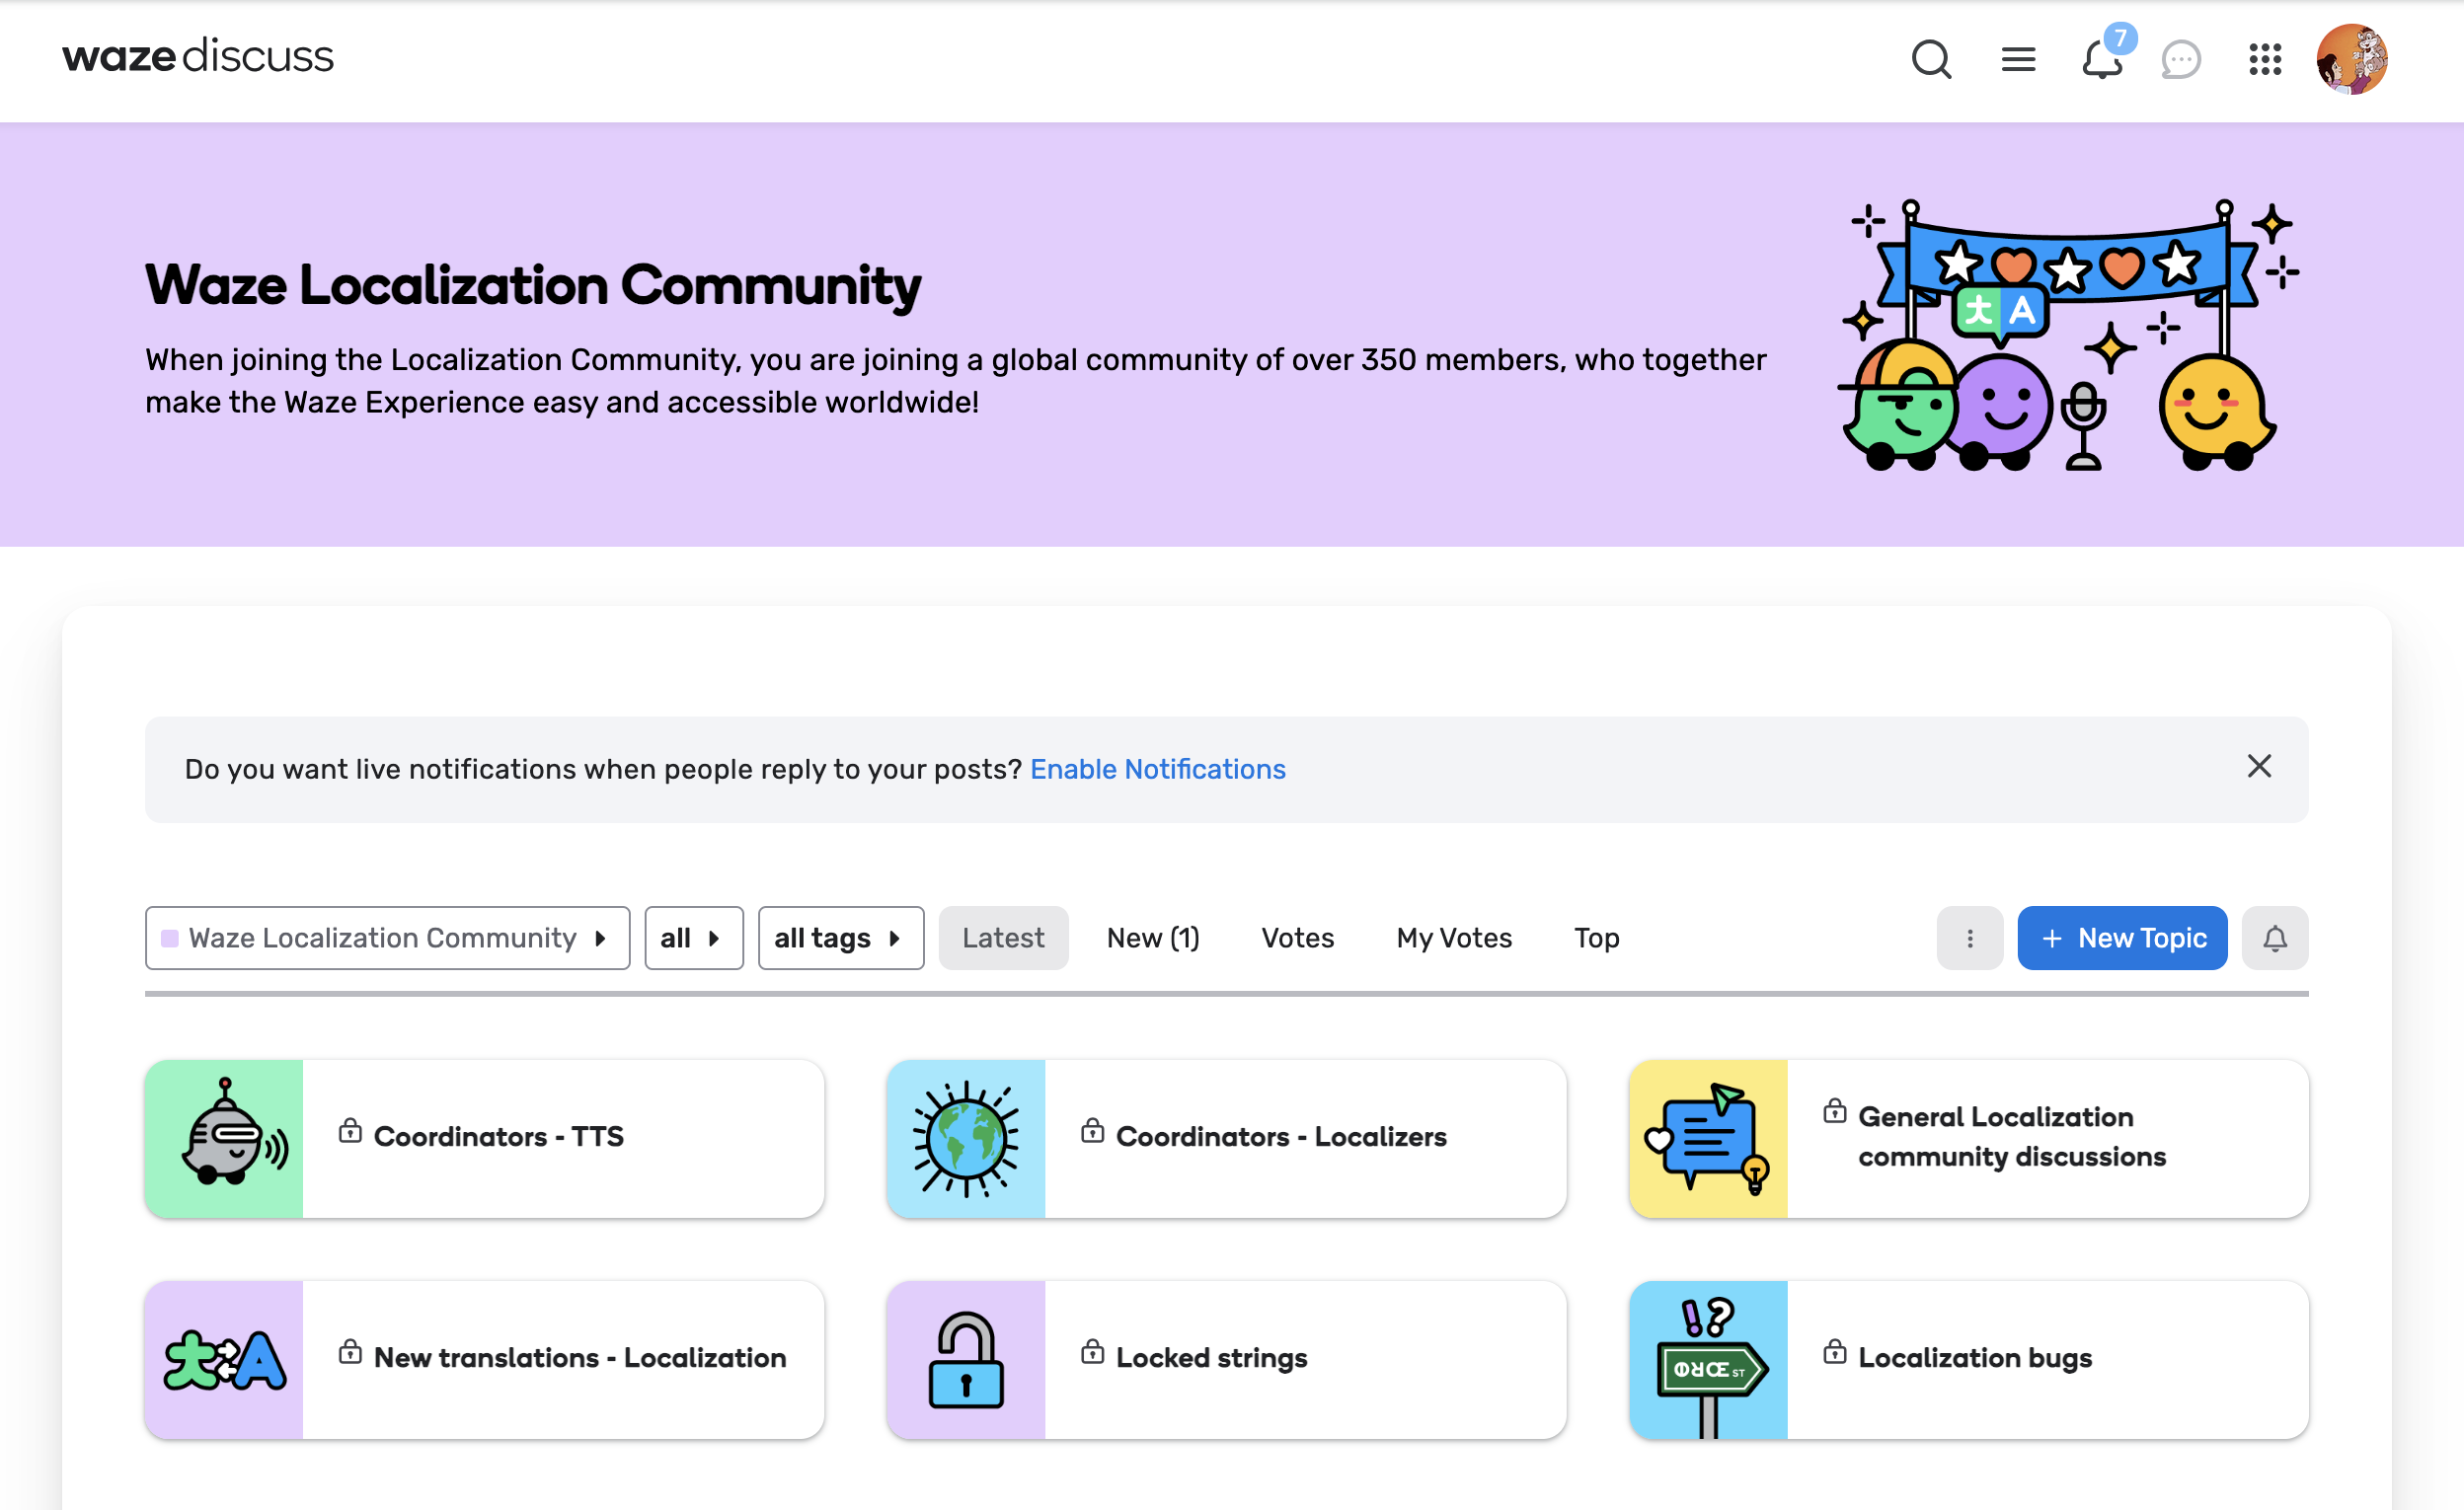Screen dimensions: 2464x1510
Task: Click lock icon beside Coordinators - Localizers
Action: pyautogui.click(x=1092, y=1130)
